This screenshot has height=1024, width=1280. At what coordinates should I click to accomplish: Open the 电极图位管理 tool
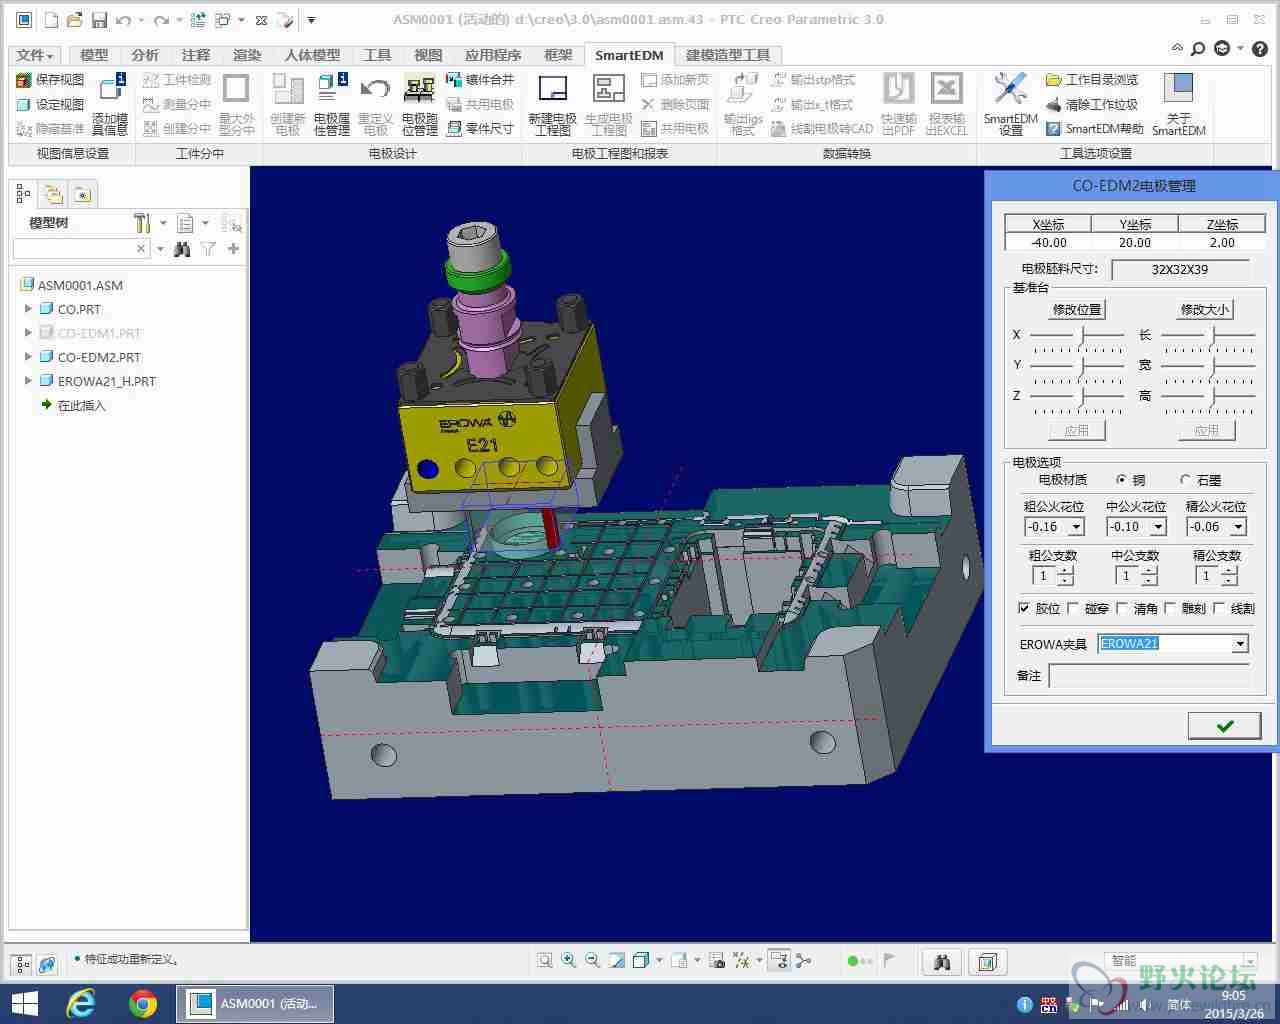point(419,104)
